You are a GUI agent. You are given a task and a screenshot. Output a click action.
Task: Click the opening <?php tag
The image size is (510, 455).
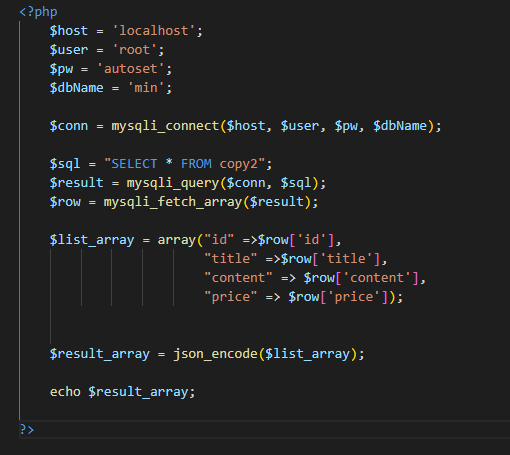(x=38, y=12)
